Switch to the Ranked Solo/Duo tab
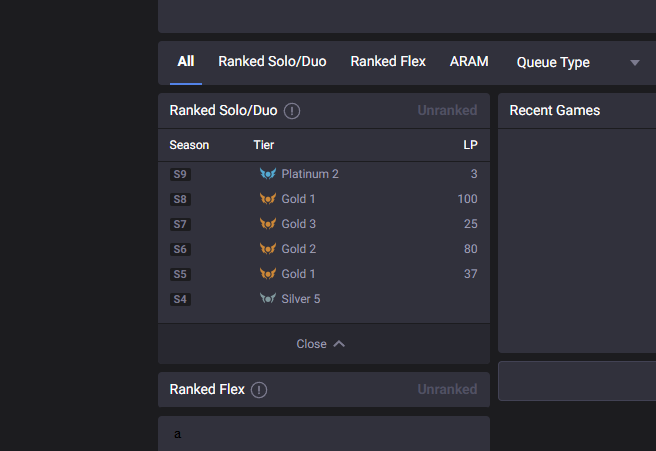Viewport: 656px width, 451px height. 272,62
